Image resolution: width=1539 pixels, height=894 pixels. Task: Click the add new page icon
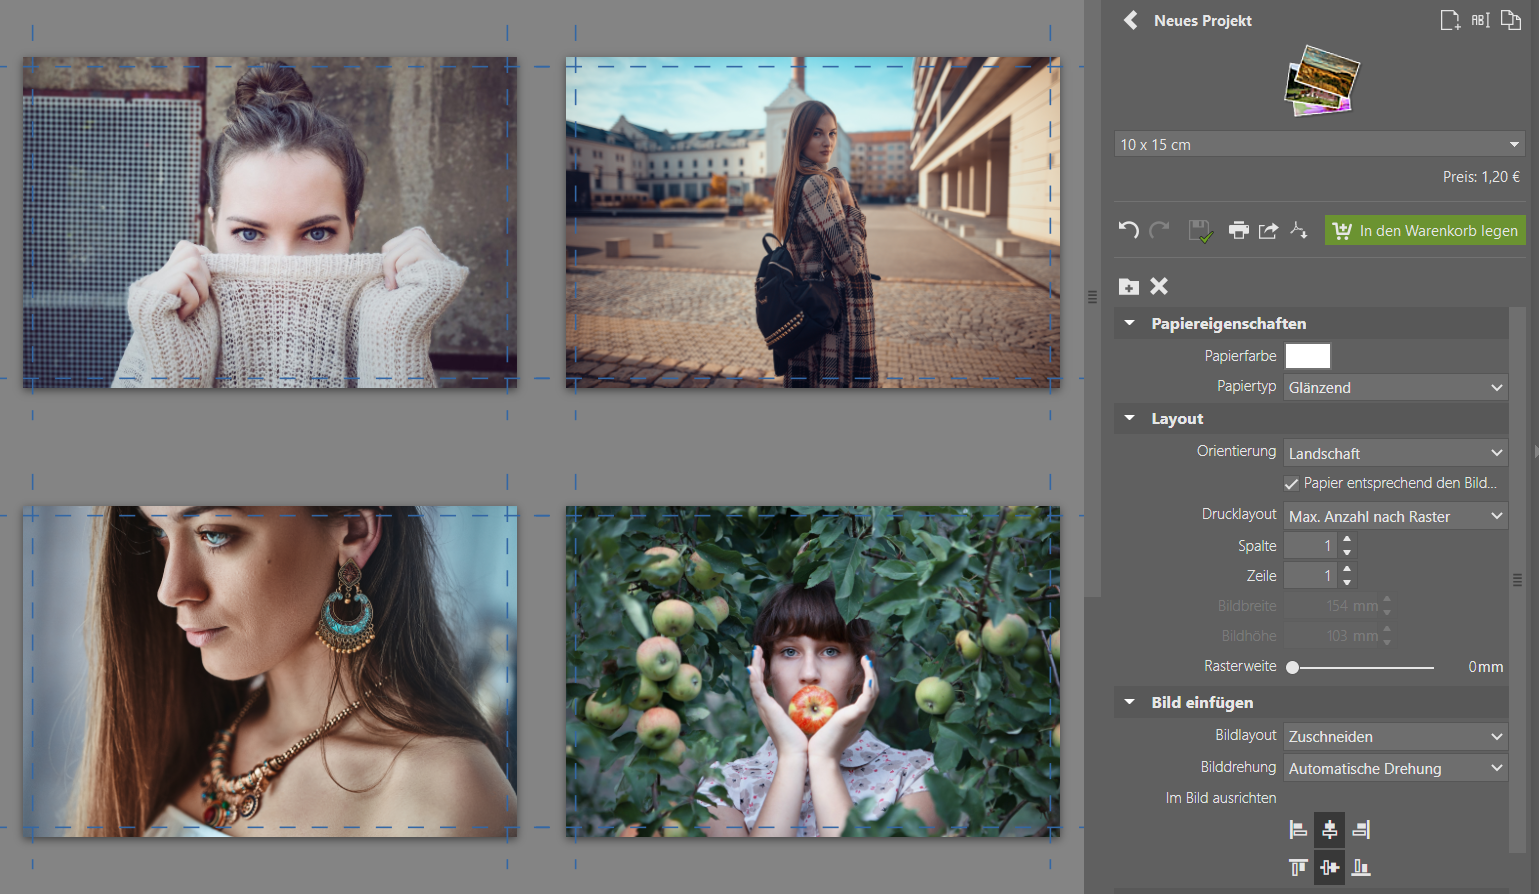1449,19
